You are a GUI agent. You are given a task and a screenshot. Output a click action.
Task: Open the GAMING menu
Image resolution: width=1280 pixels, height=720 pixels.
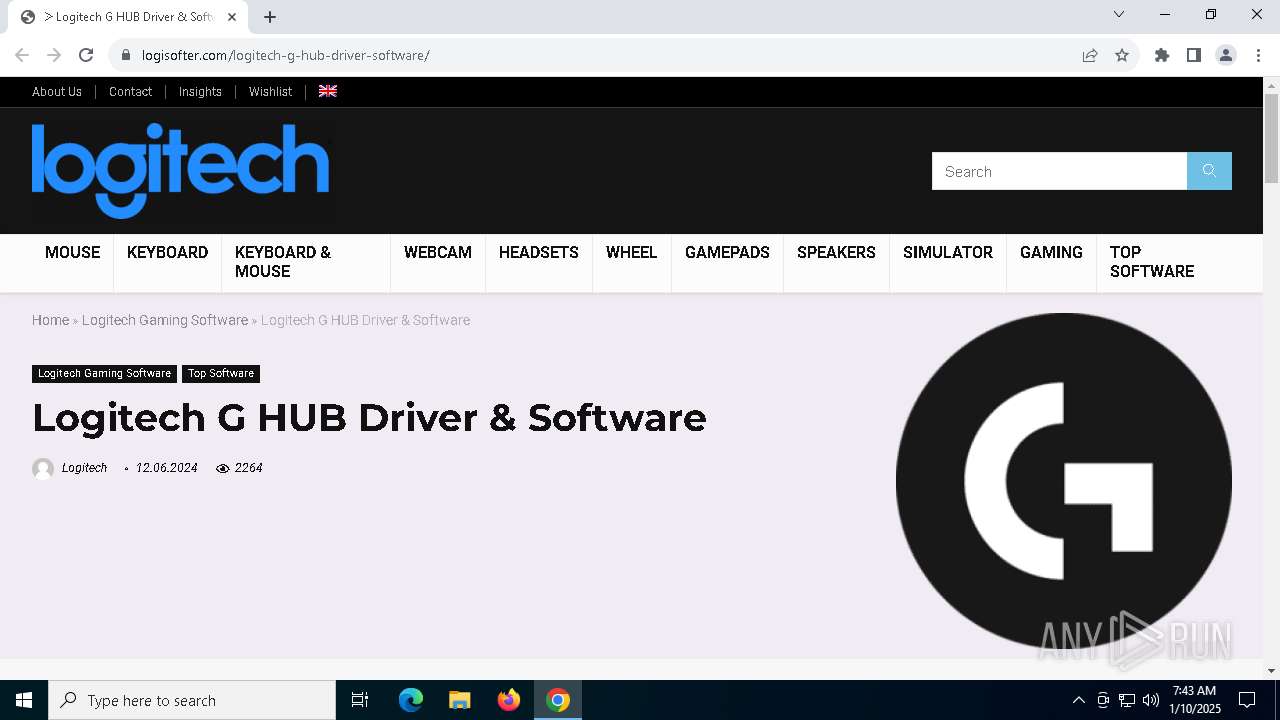(1051, 253)
